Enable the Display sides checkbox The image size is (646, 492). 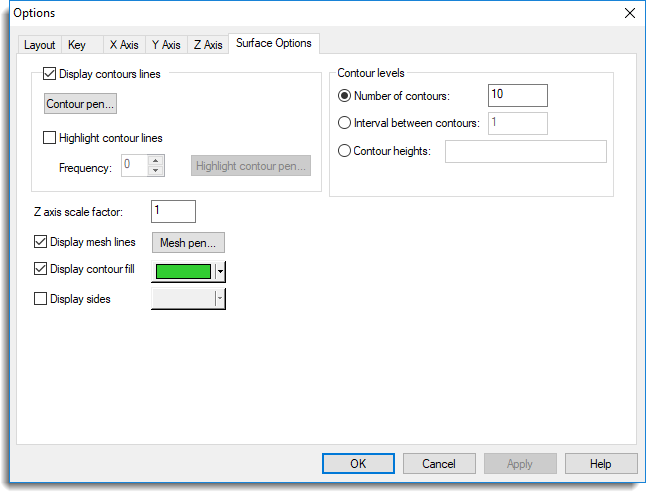tap(41, 298)
